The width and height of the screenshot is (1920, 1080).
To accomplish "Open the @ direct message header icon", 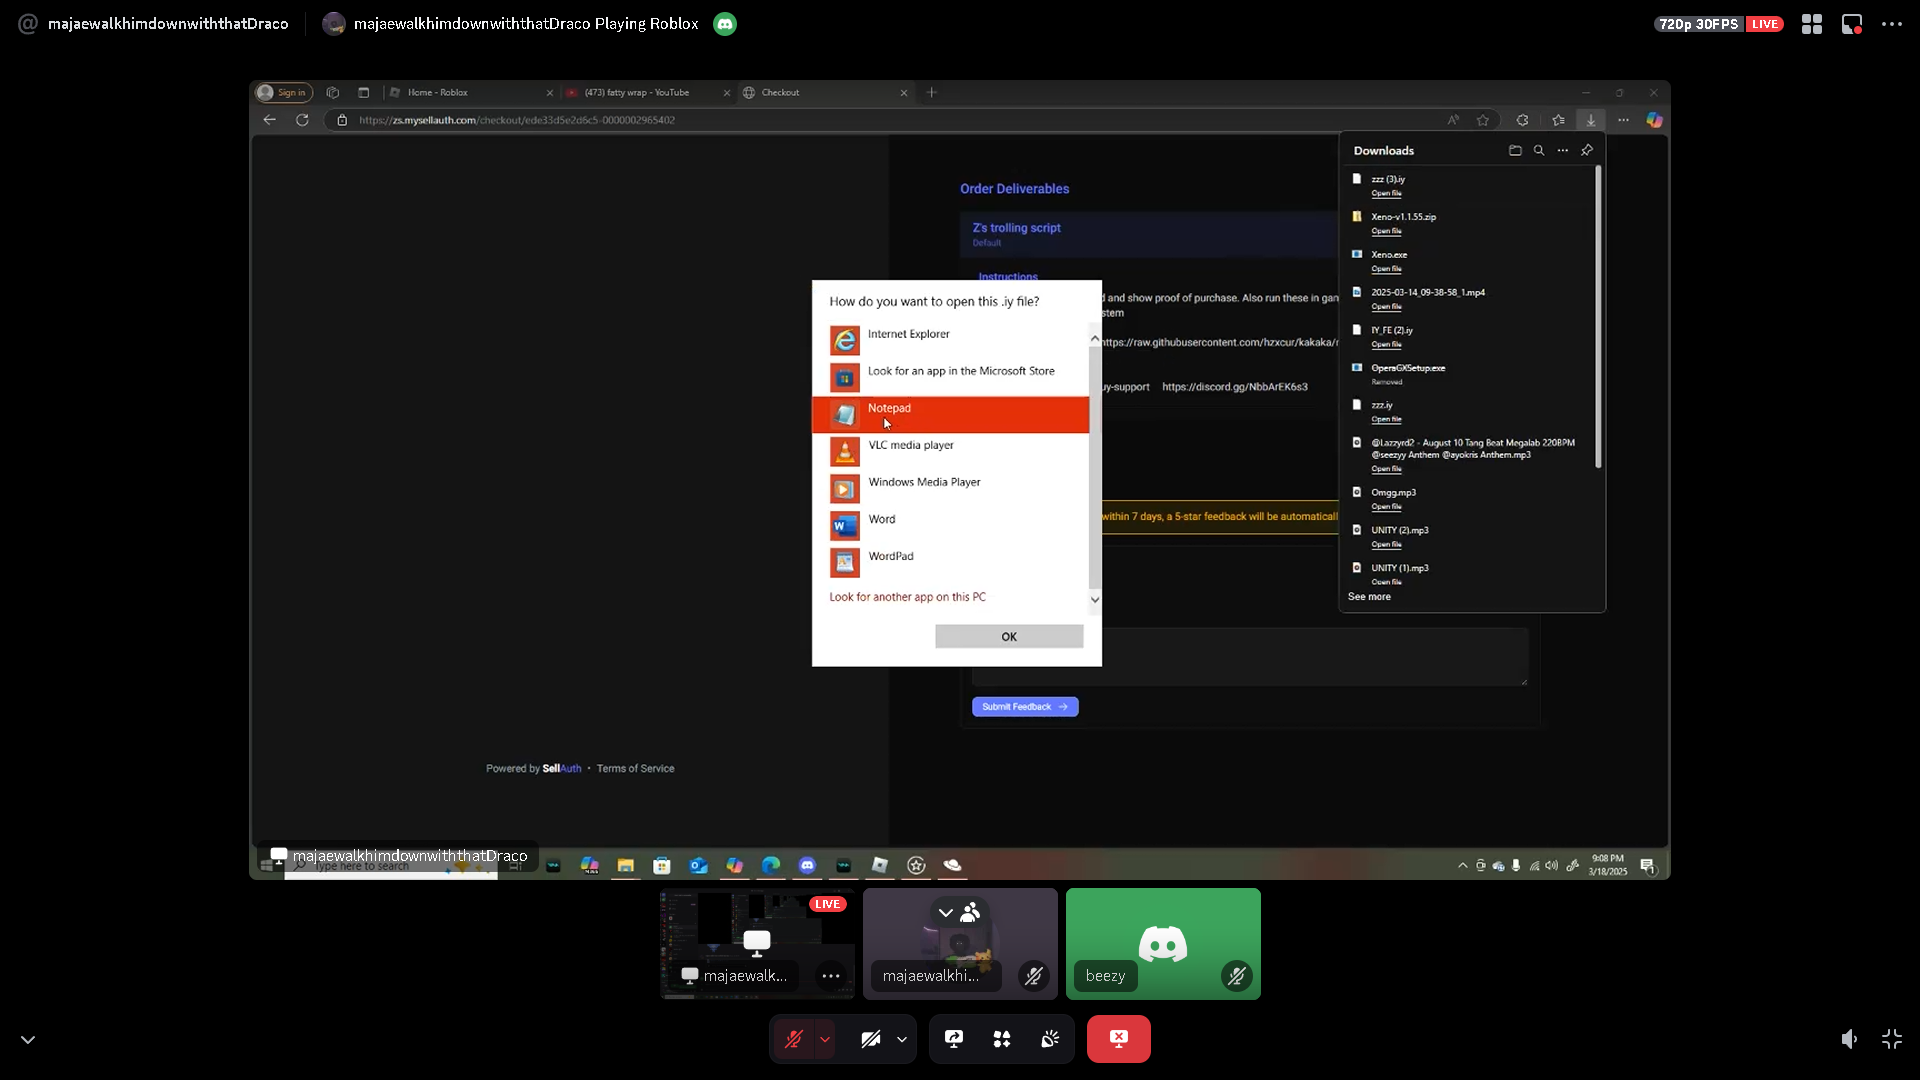I will 28,24.
